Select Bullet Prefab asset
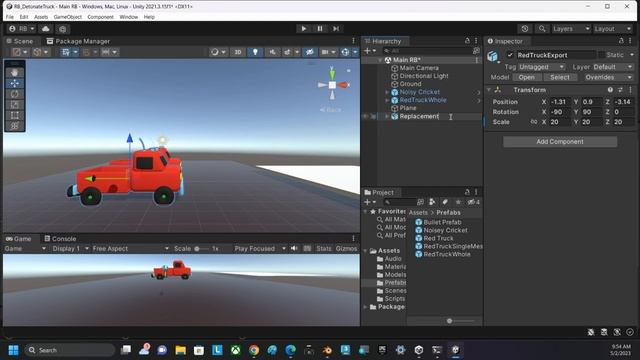This screenshot has height=360, width=640. point(442,222)
